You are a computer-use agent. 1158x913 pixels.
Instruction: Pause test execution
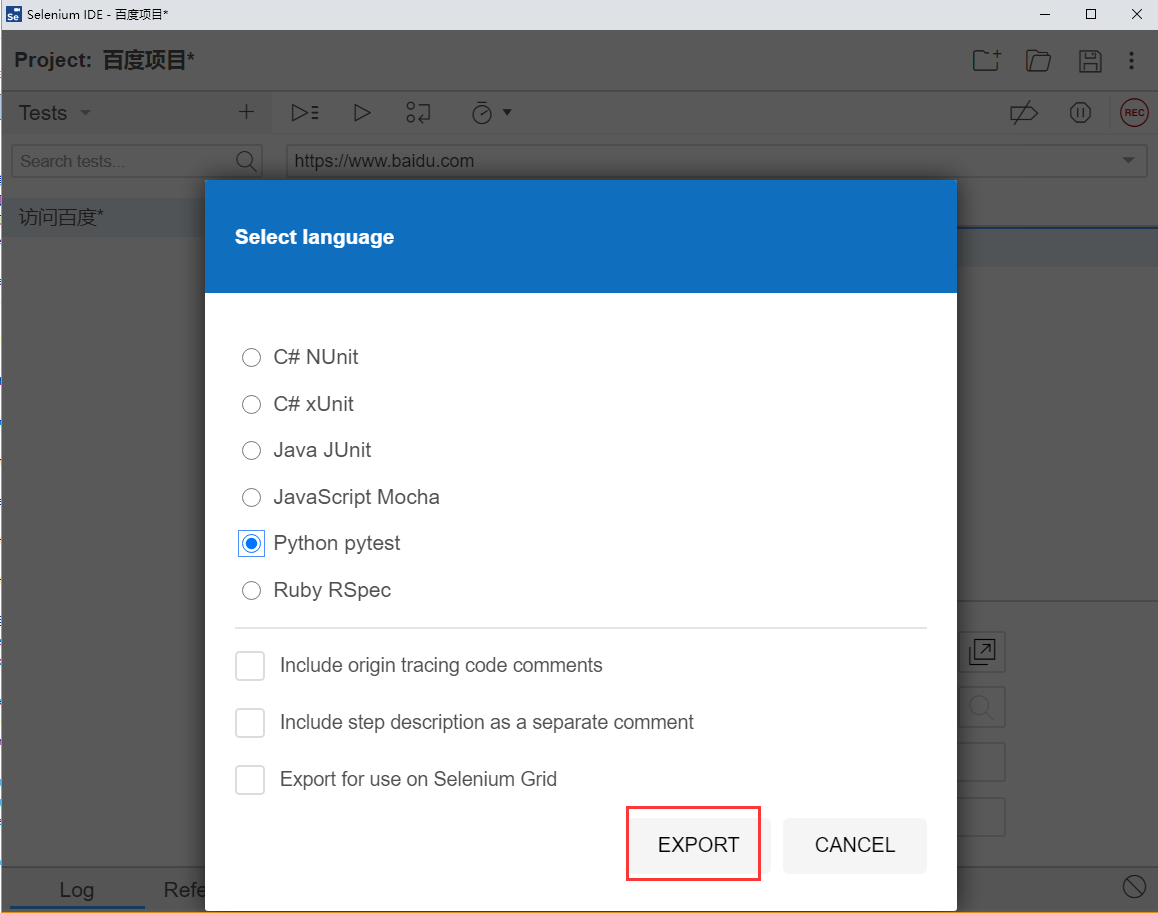pos(1081,113)
